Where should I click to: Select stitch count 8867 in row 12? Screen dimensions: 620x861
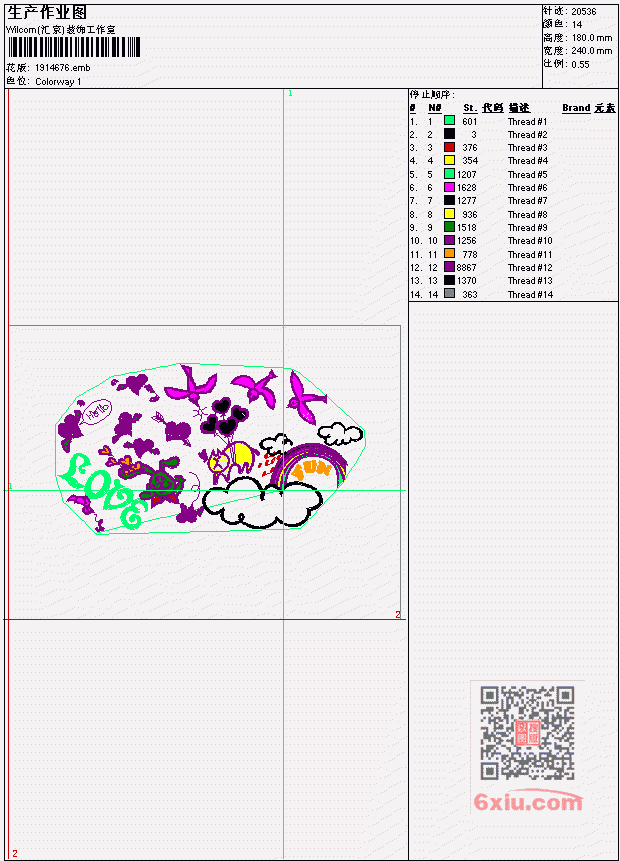pos(467,267)
